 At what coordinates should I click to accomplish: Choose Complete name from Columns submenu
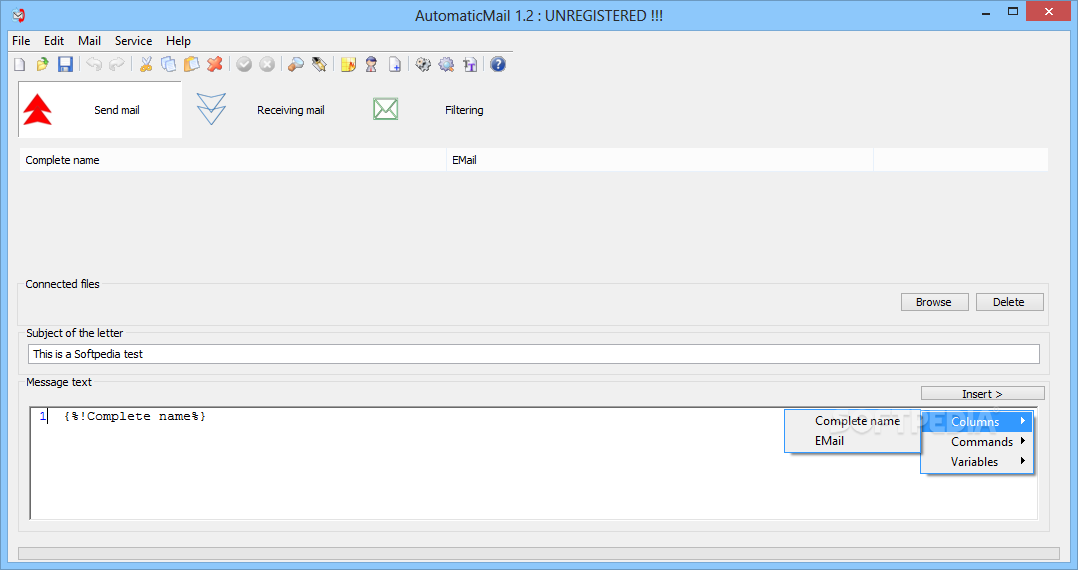(x=852, y=421)
